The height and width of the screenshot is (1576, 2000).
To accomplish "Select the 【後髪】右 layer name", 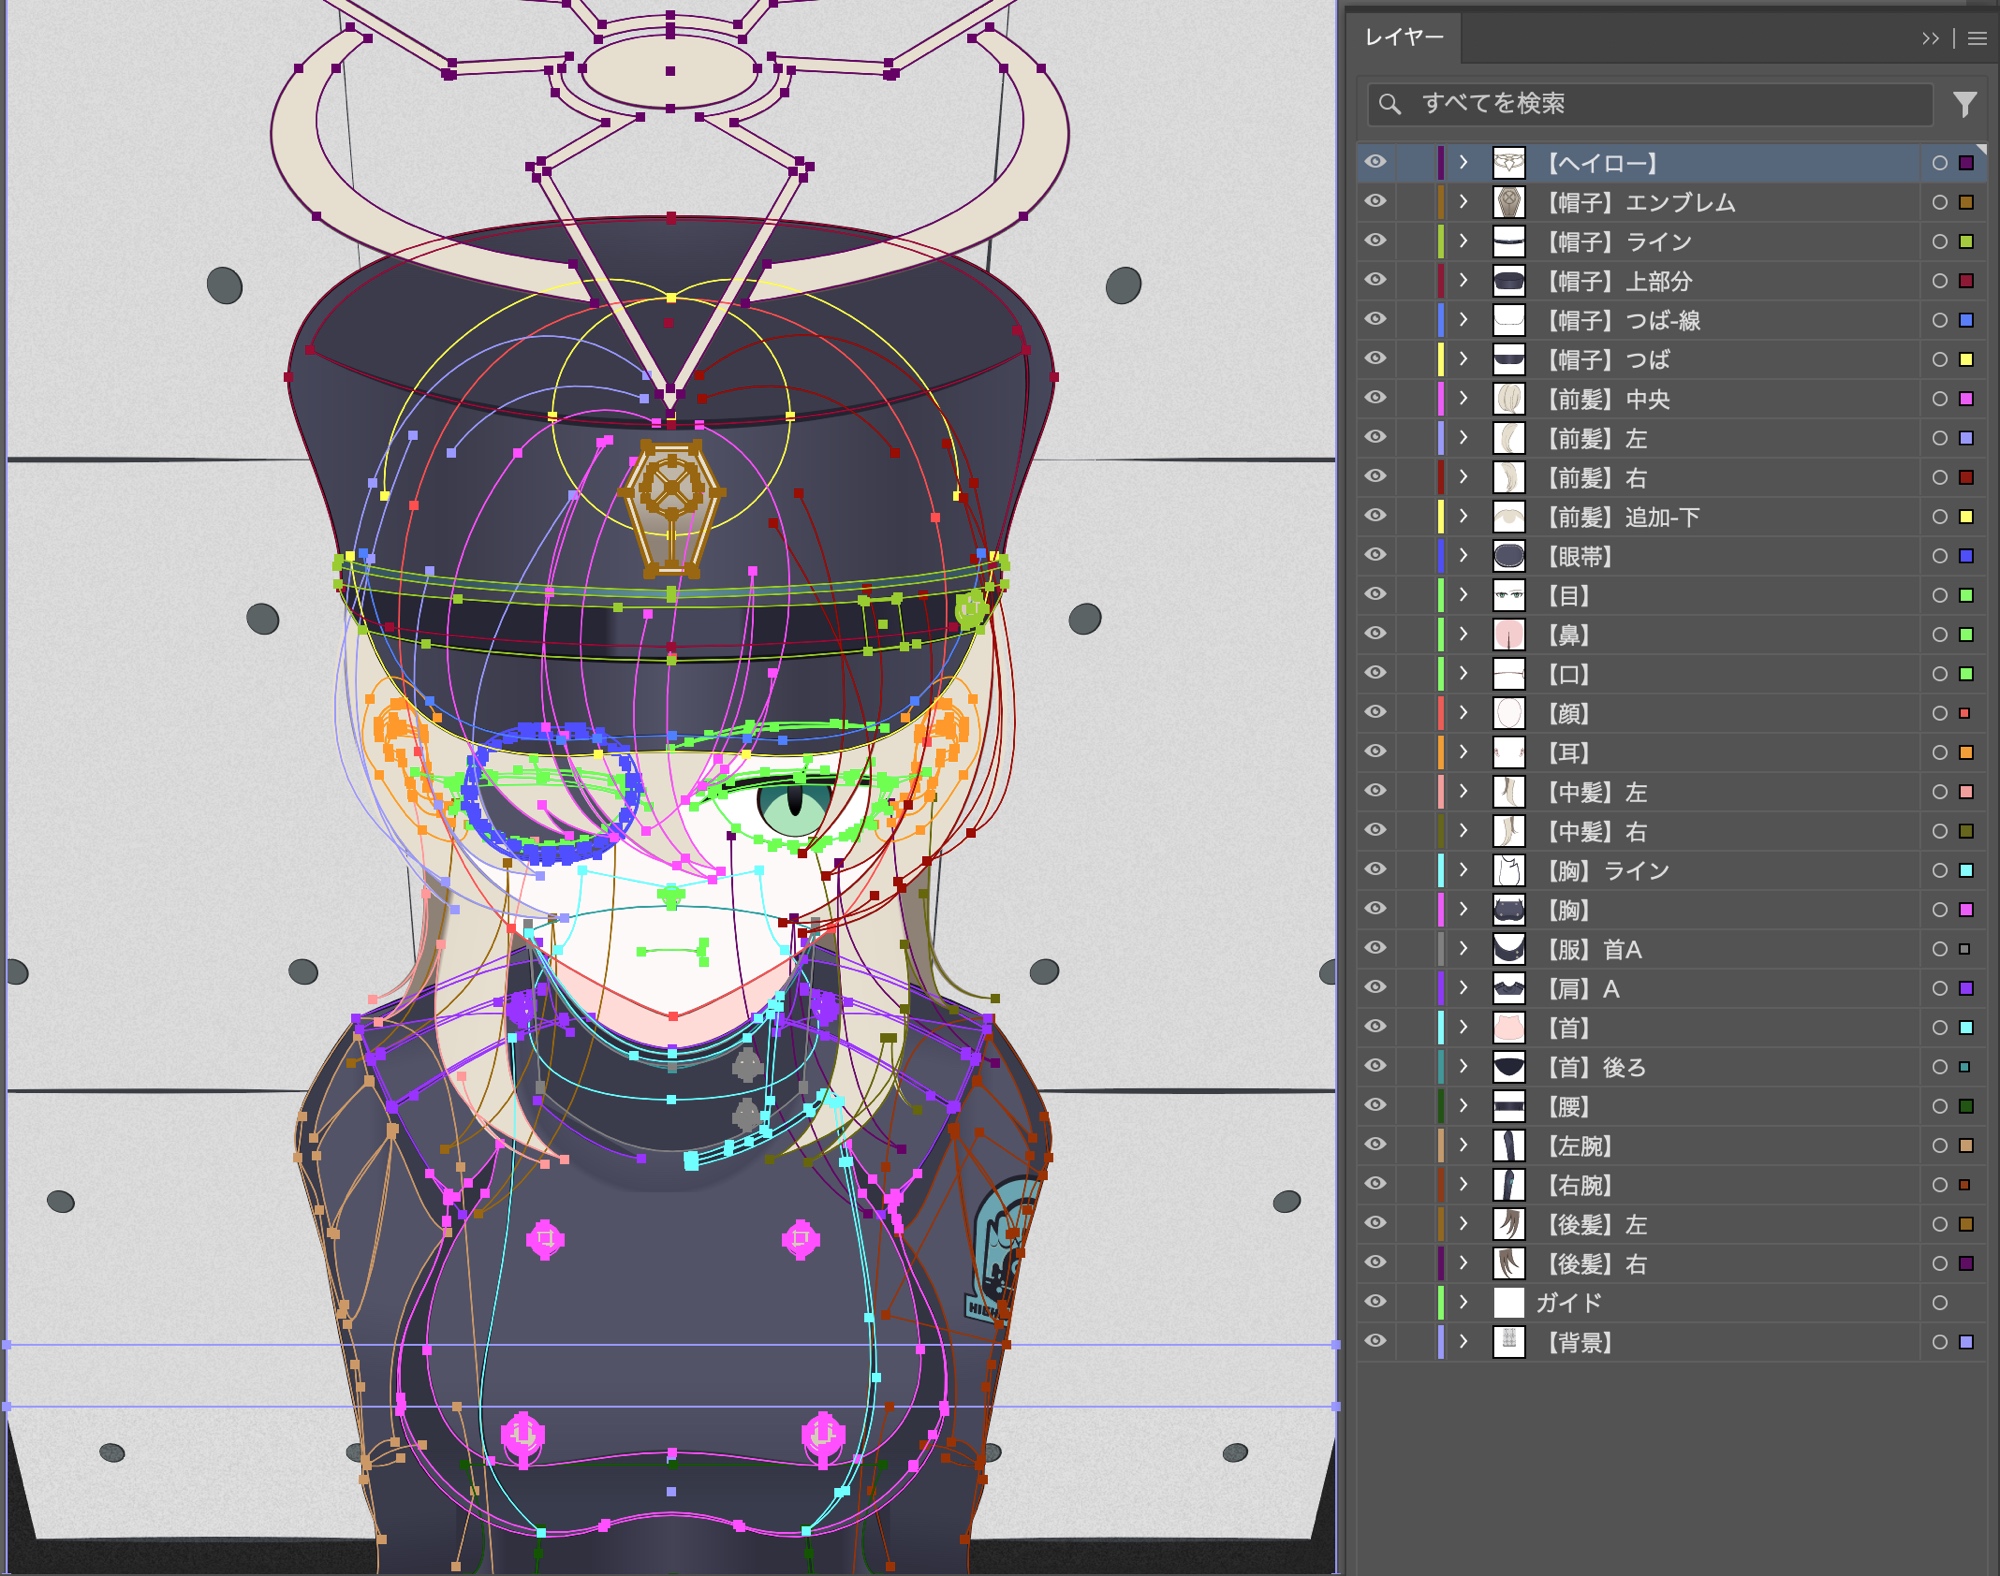I will 1595,1264.
